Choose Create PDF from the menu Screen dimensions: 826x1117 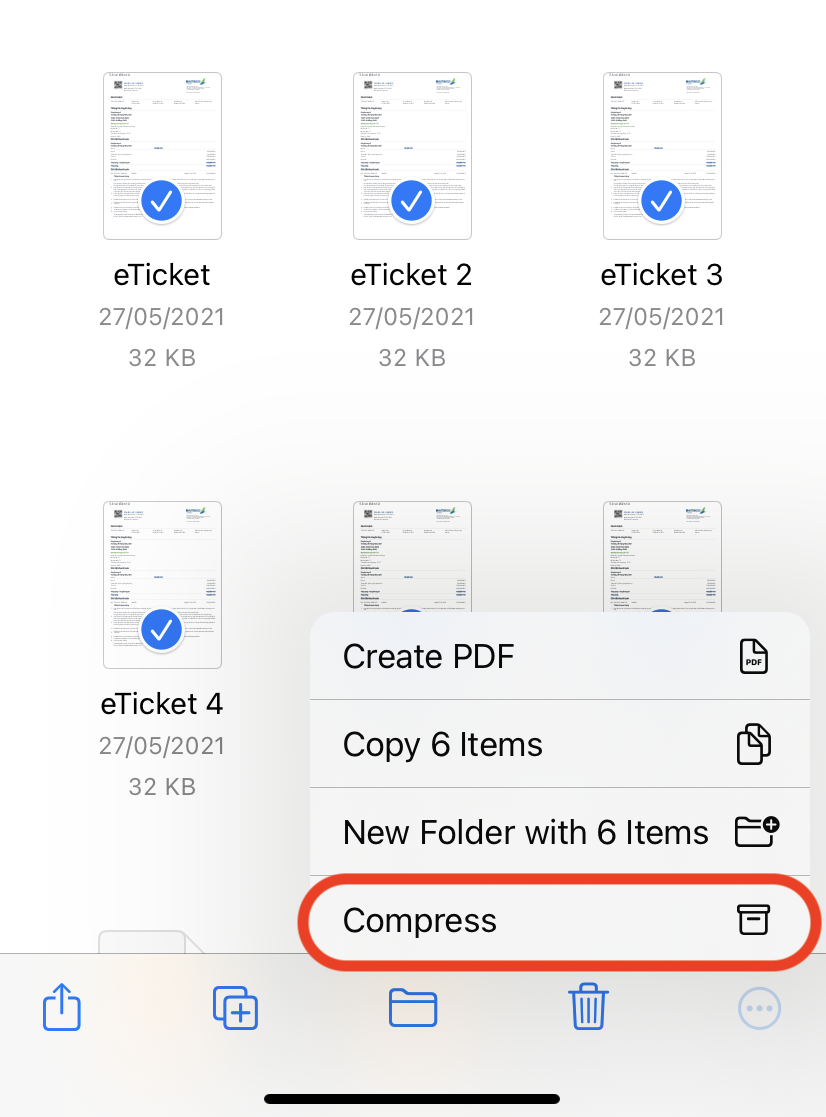coord(428,656)
